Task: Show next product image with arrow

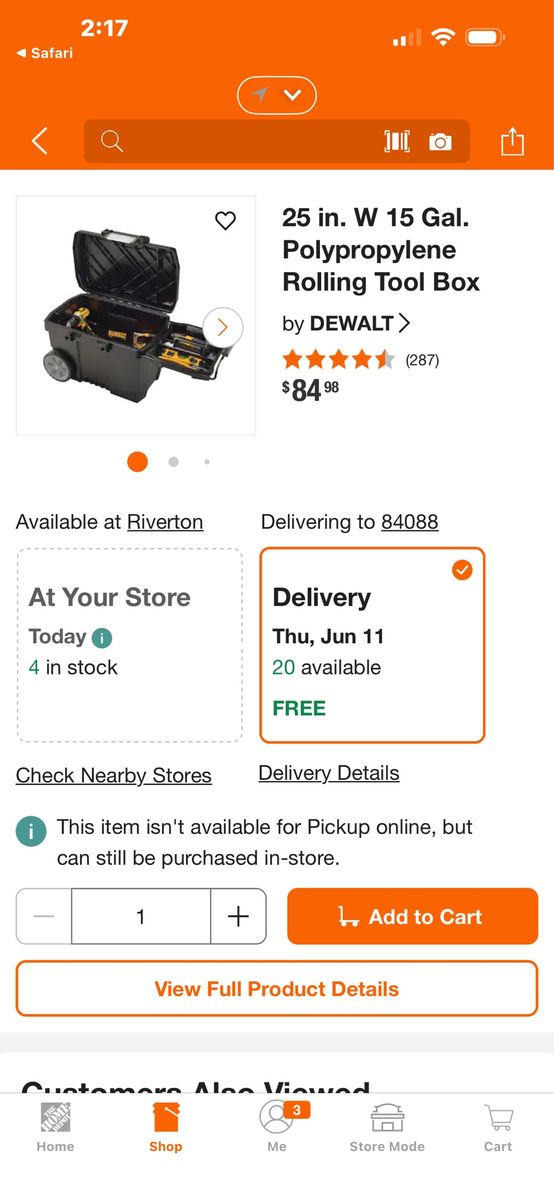Action: [222, 326]
